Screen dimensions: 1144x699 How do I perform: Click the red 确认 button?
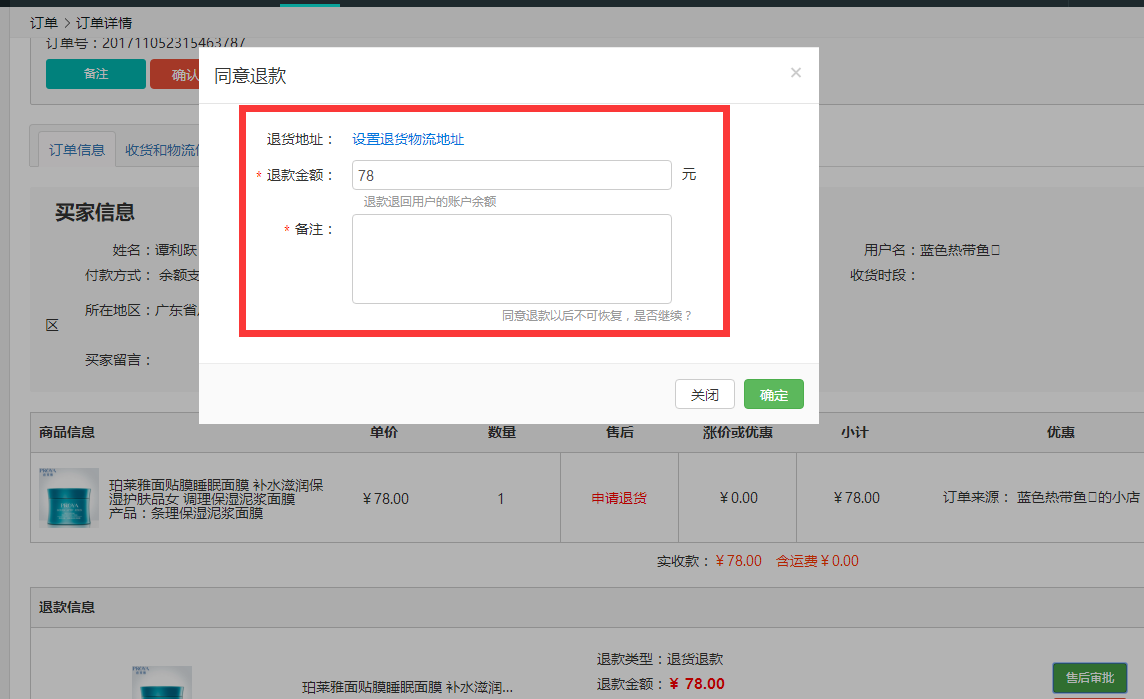176,74
